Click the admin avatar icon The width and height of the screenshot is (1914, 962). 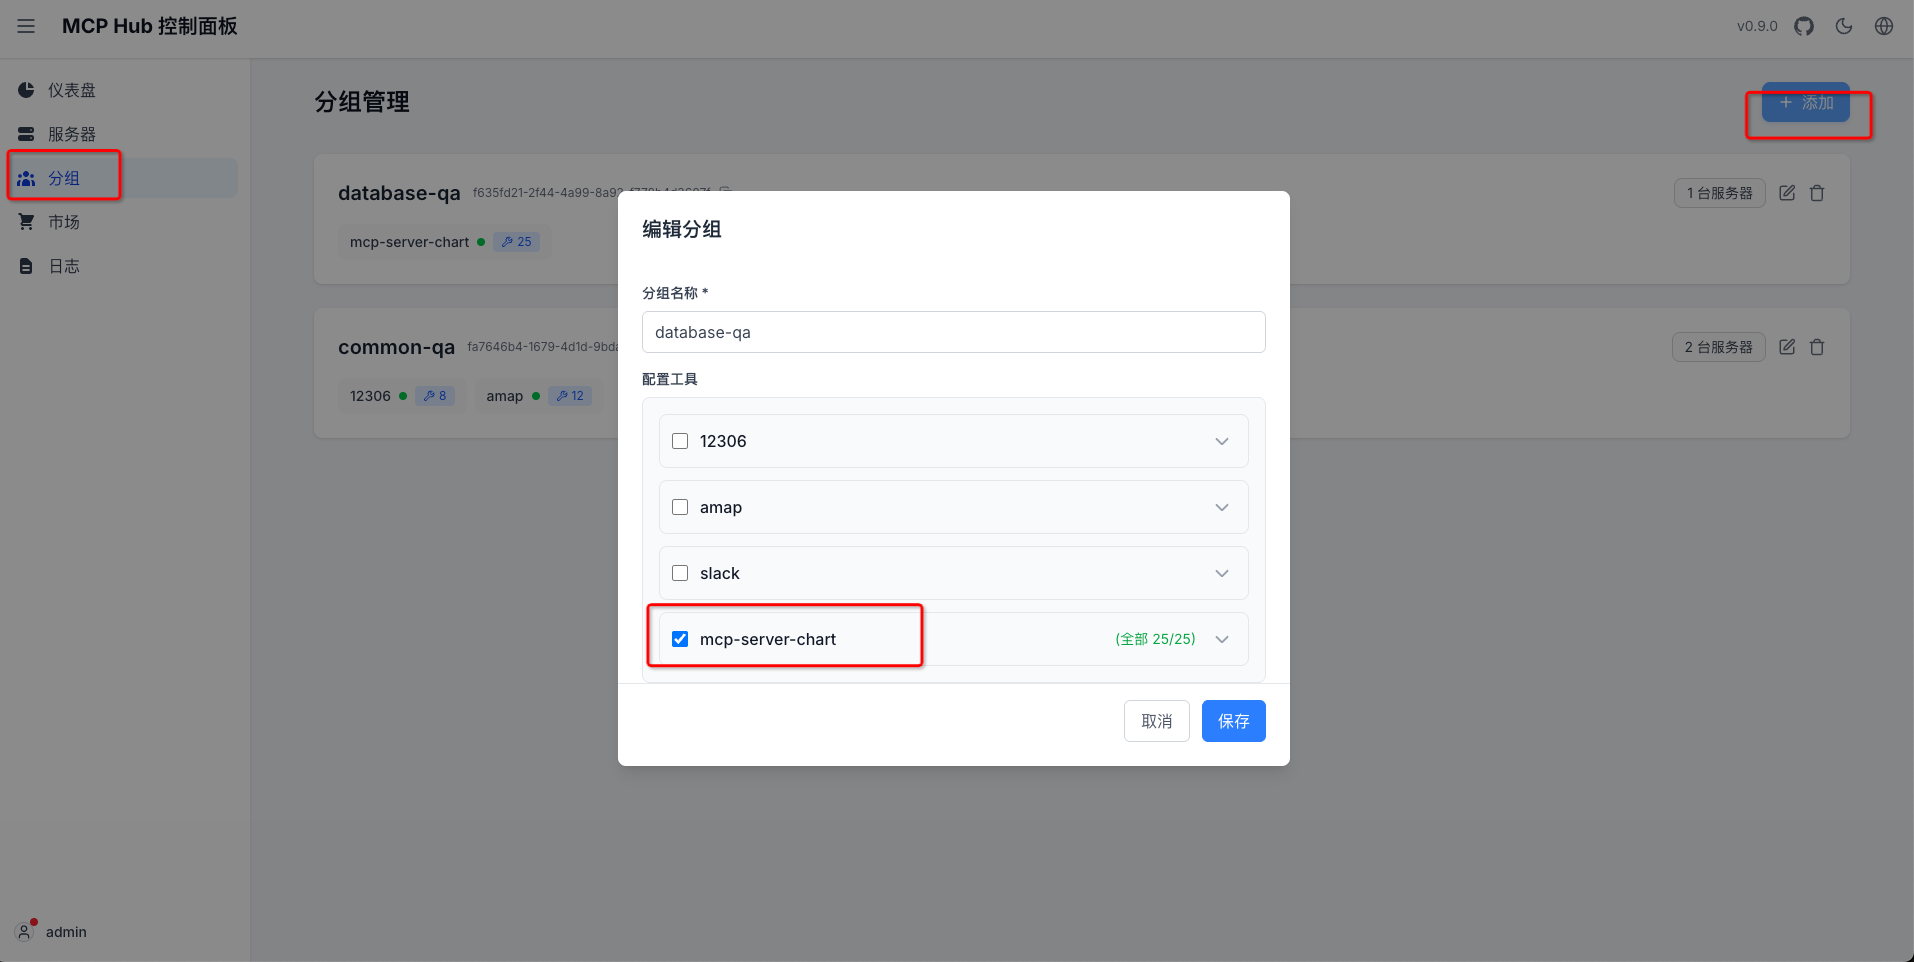pyautogui.click(x=25, y=931)
